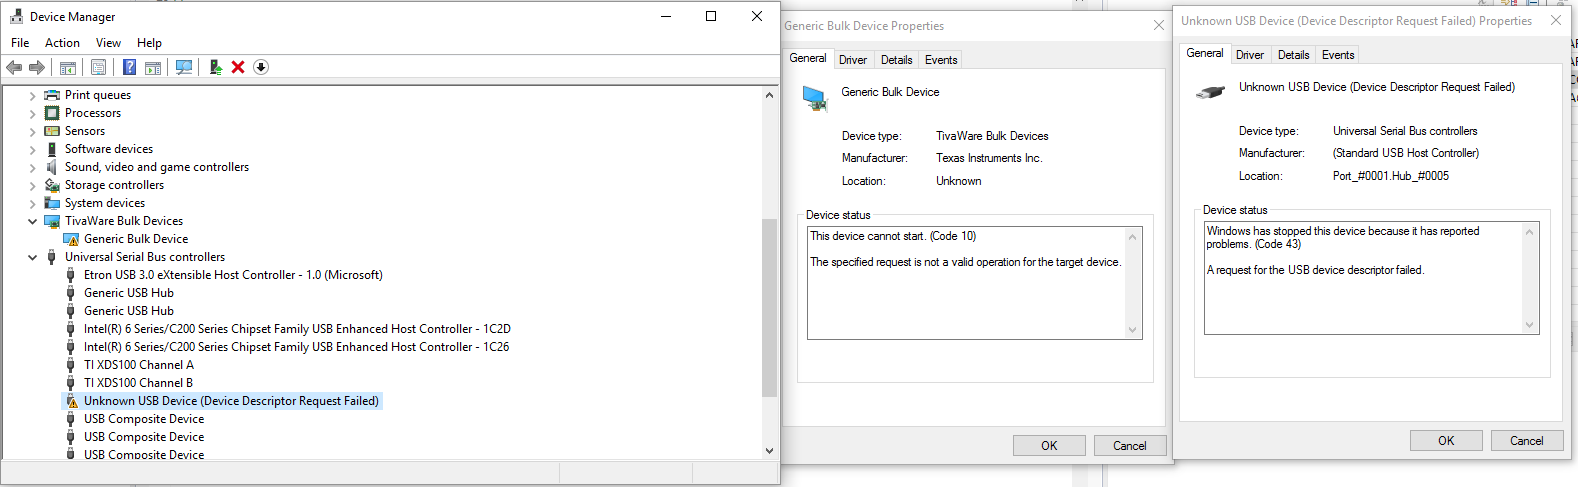Click 'A request for the USB device descriptor failed.' text
The image size is (1578, 487).
click(1315, 270)
